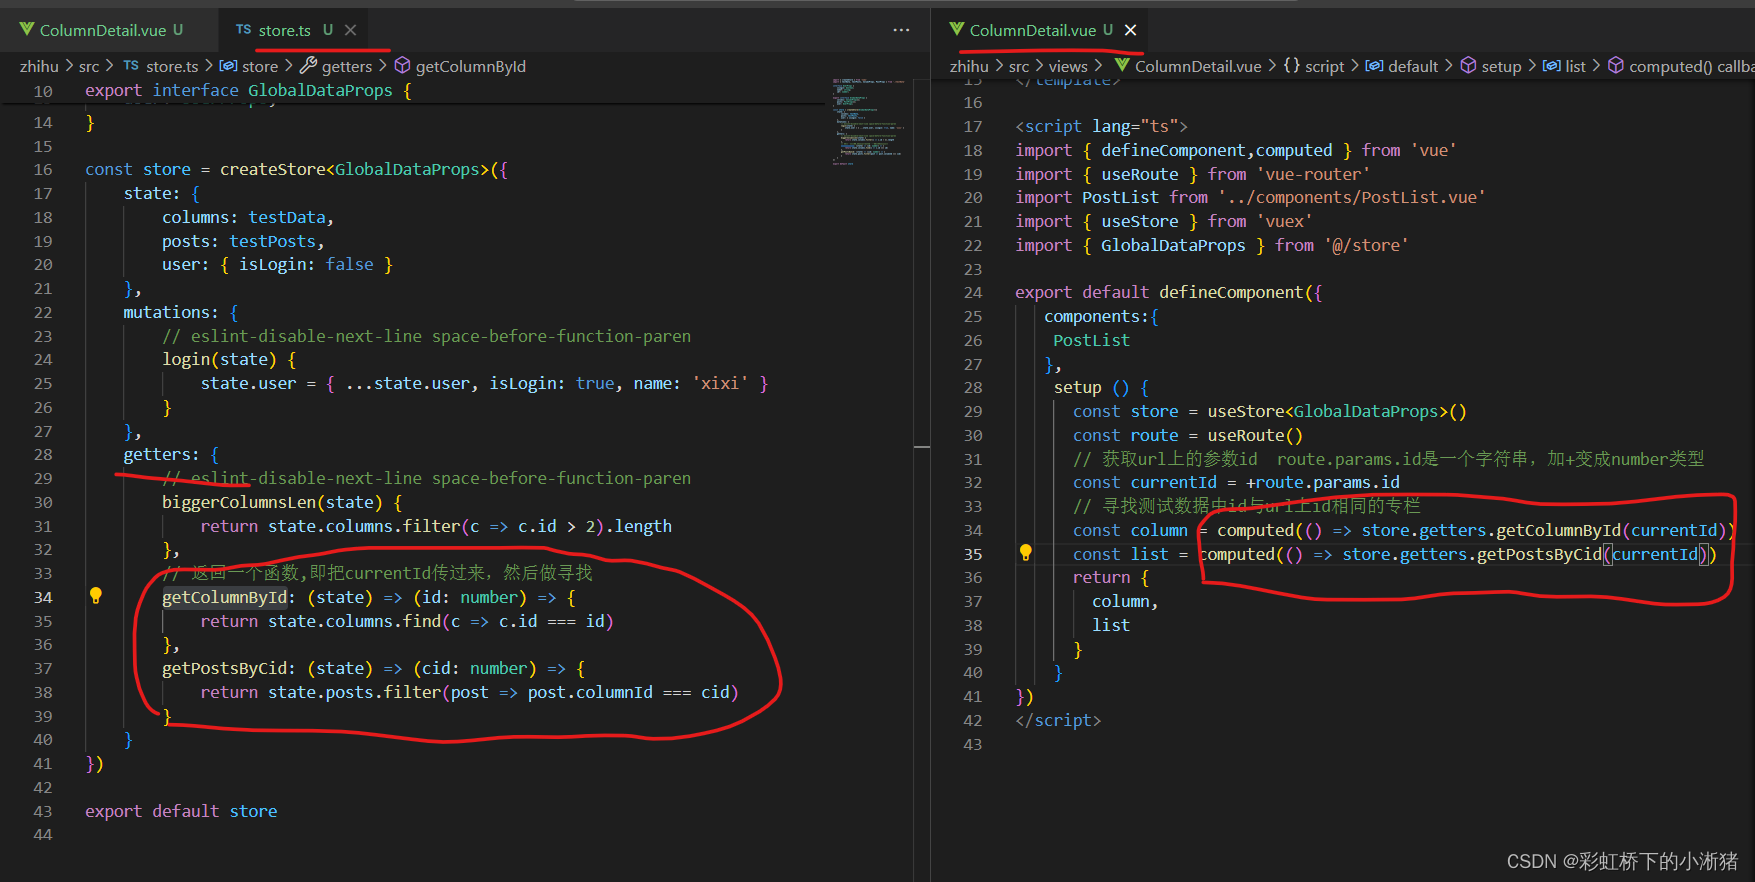Image resolution: width=1755 pixels, height=882 pixels.
Task: Click the wrench icon before 'getters' in the breadcrumb
Action: pyautogui.click(x=309, y=65)
